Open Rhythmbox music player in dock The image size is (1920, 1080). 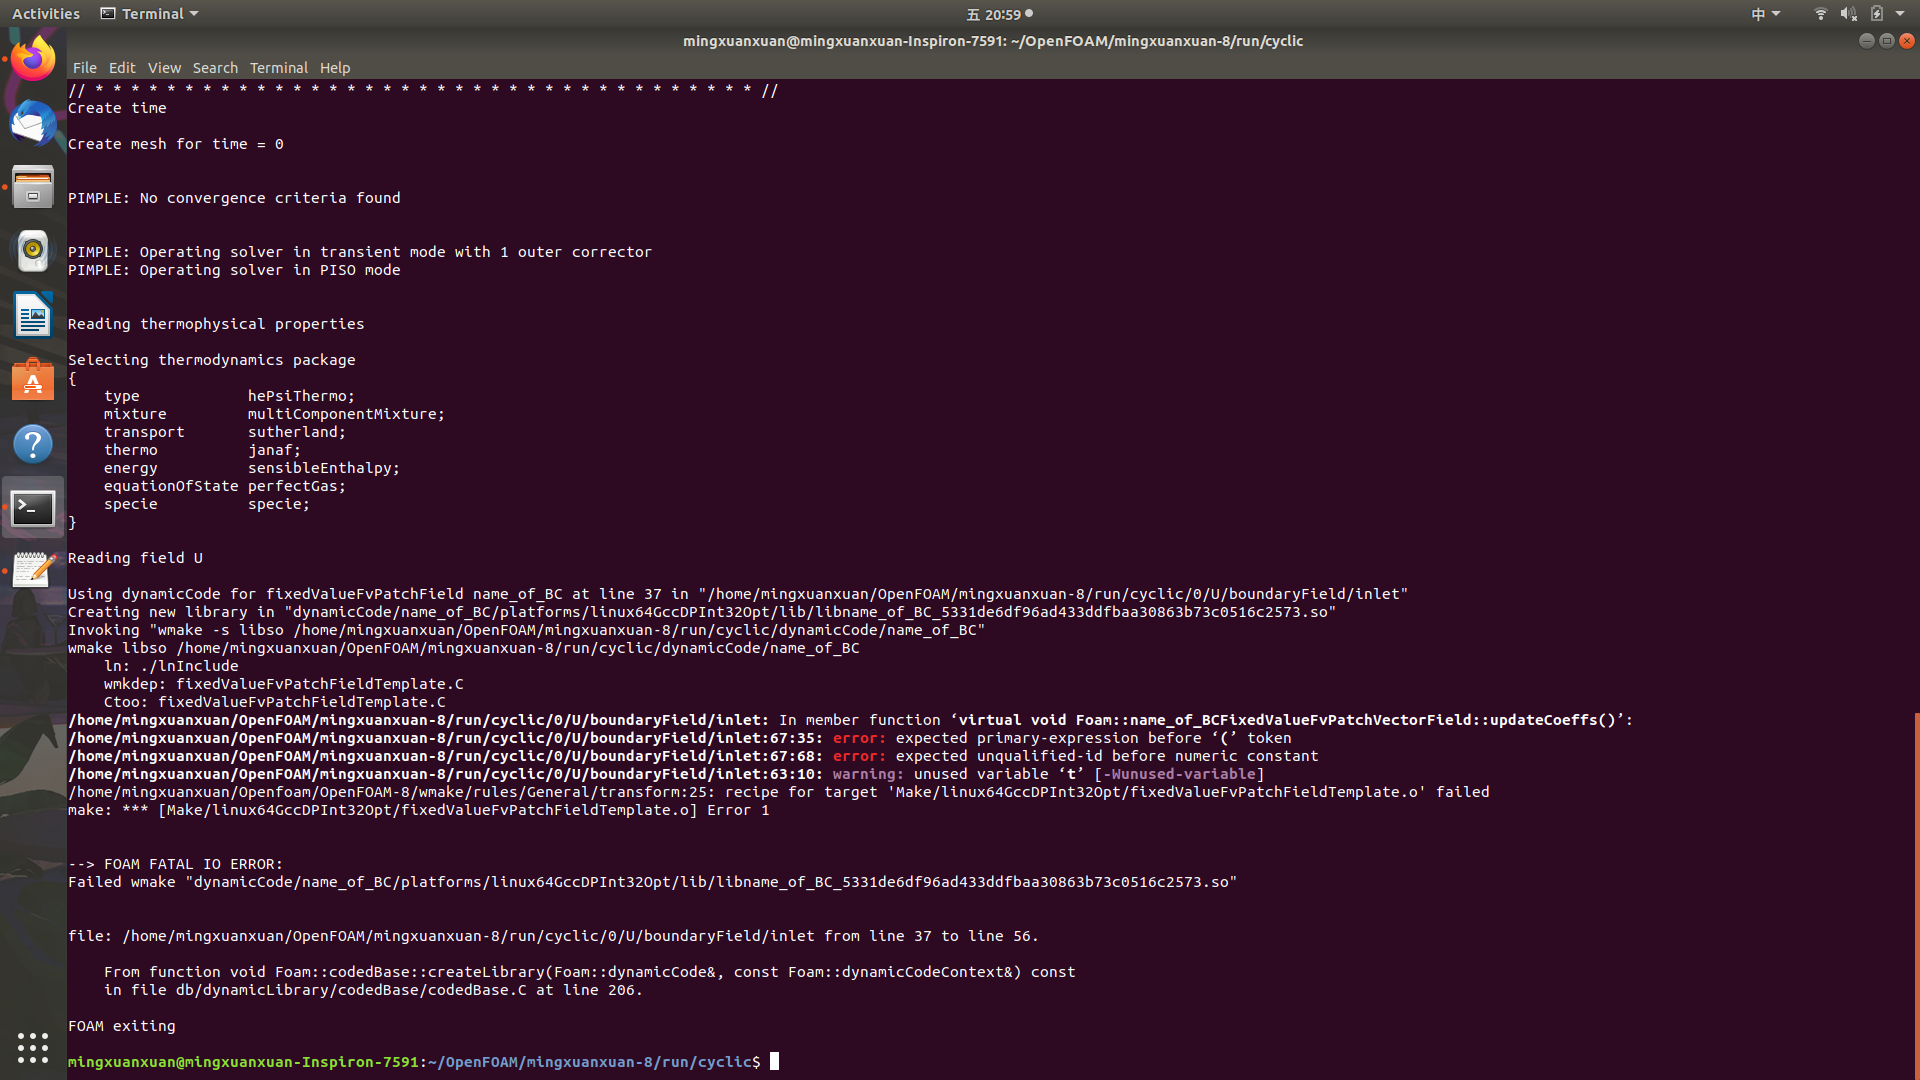click(33, 251)
